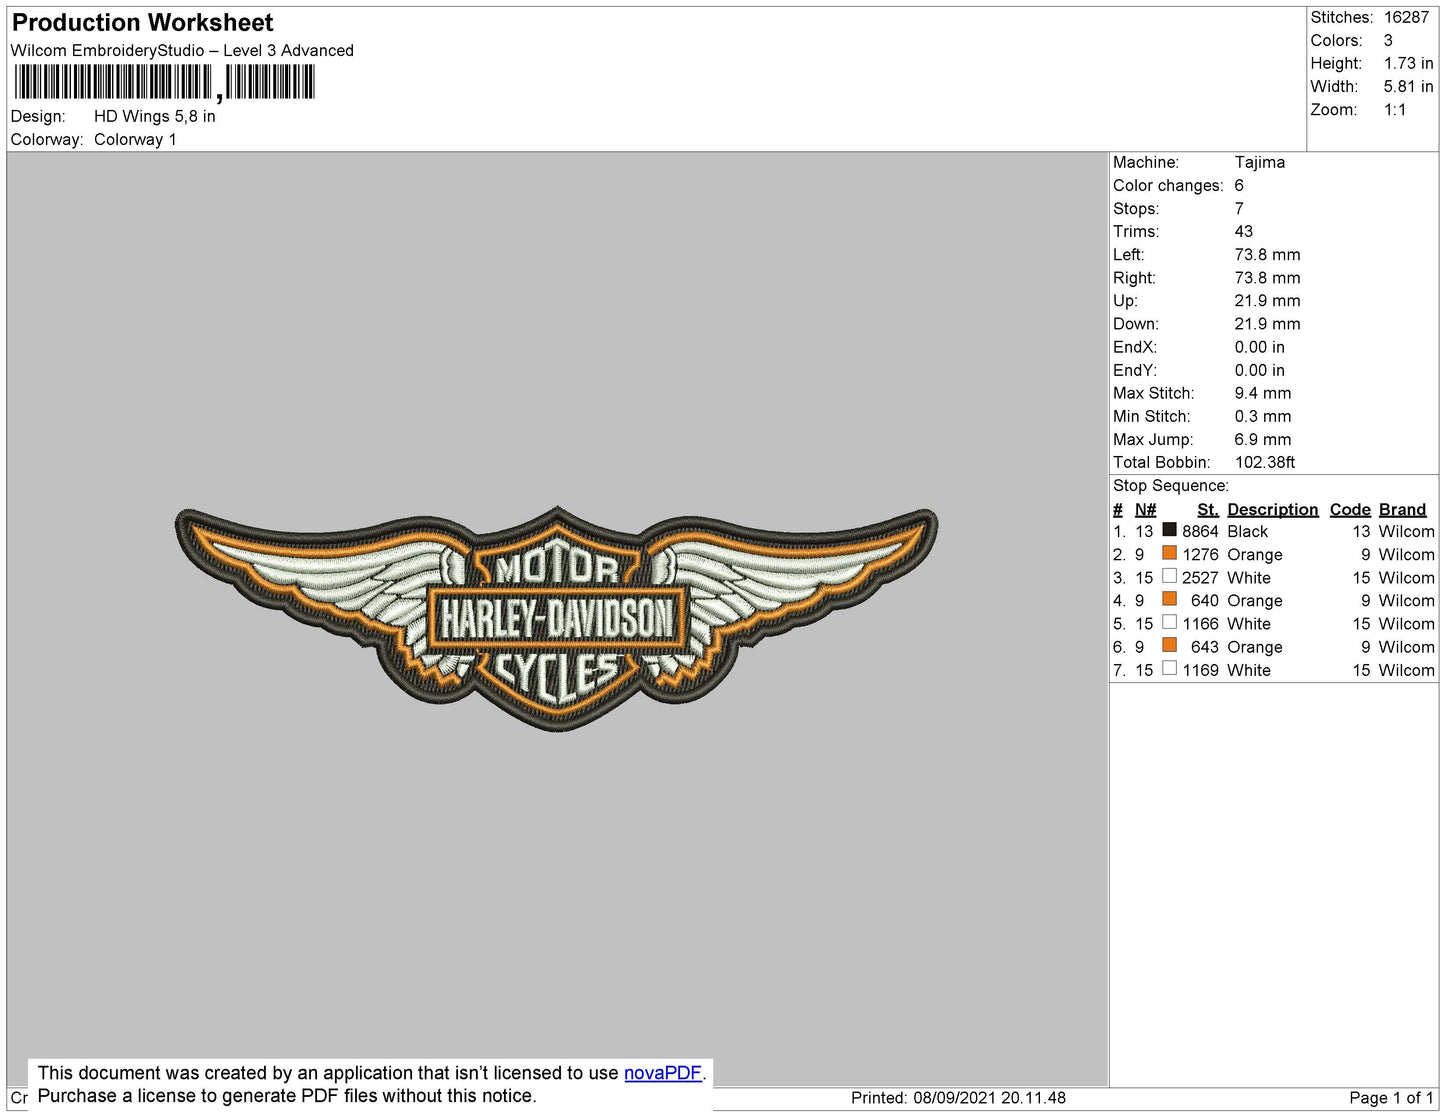Viewport: 1445px width, 1117px height.
Task: Click the Harley-Davidson wings embroidery preview
Action: pyautogui.click(x=556, y=618)
